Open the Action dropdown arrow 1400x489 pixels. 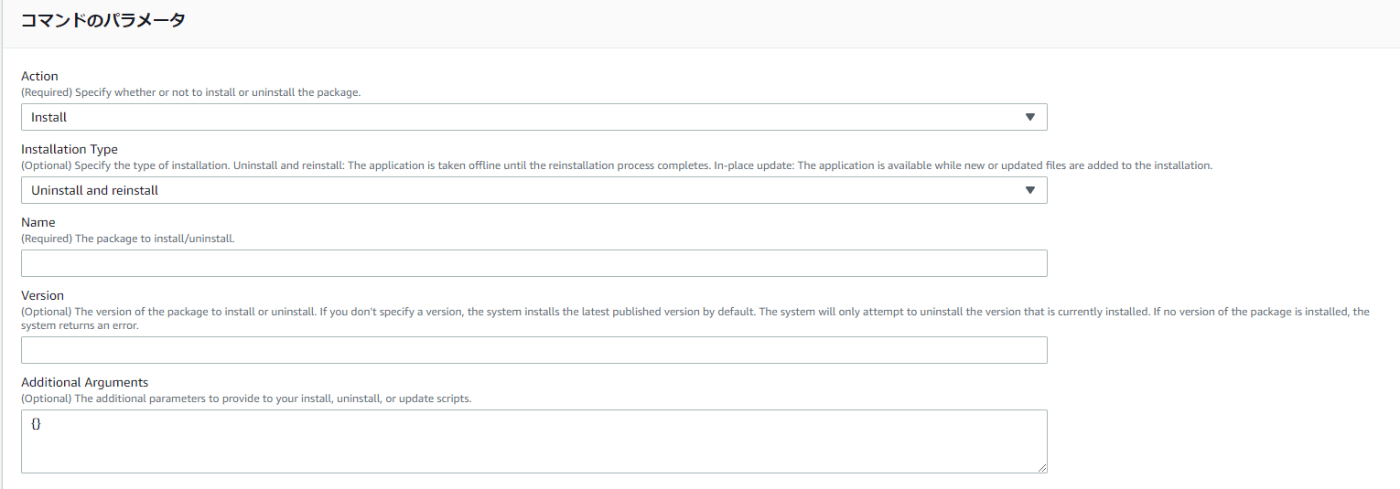coord(1030,117)
